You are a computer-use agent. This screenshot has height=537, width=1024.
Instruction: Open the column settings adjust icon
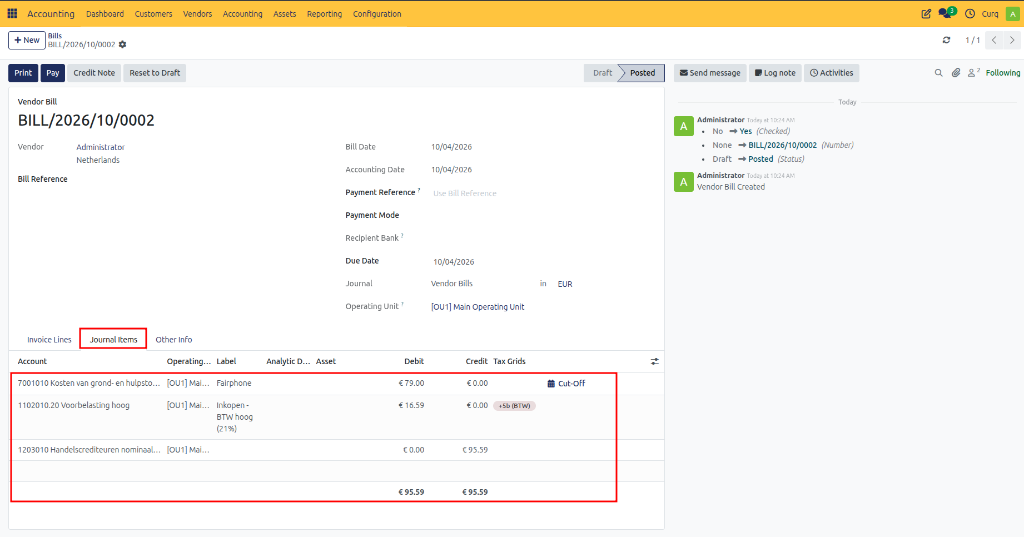tap(654, 361)
